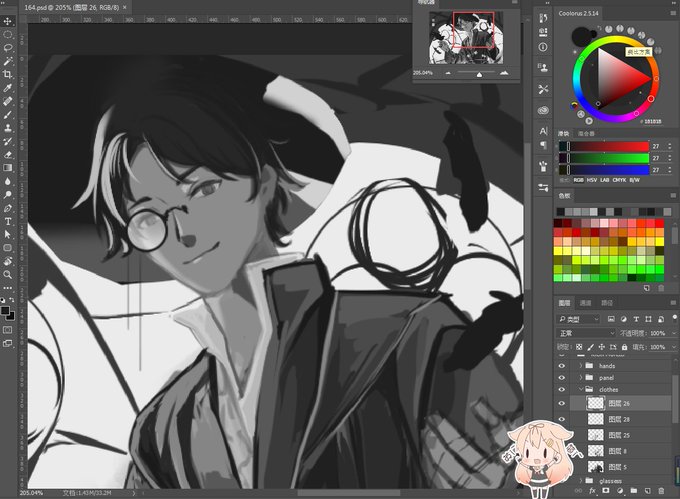Toggle lock position
The height and width of the screenshot is (499, 680).
(602, 347)
